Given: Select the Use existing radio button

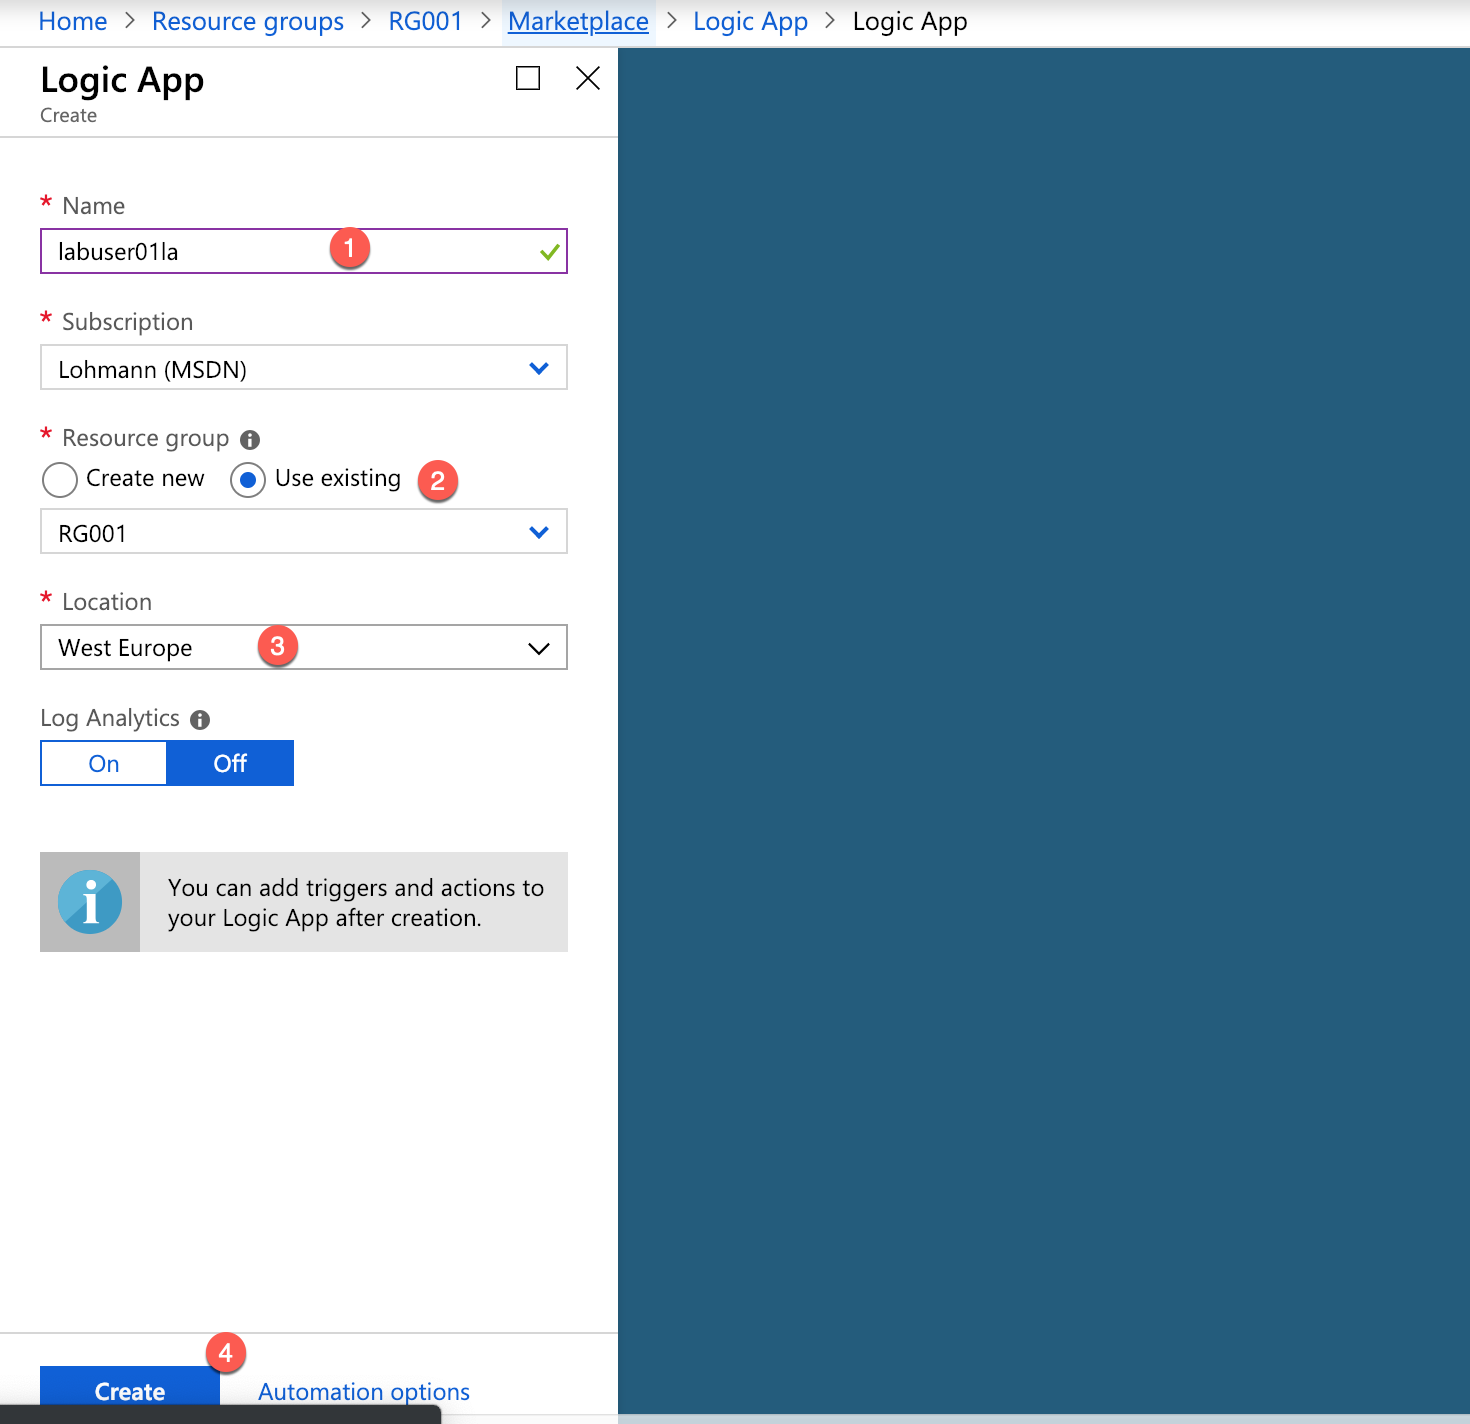Looking at the screenshot, I should point(248,480).
